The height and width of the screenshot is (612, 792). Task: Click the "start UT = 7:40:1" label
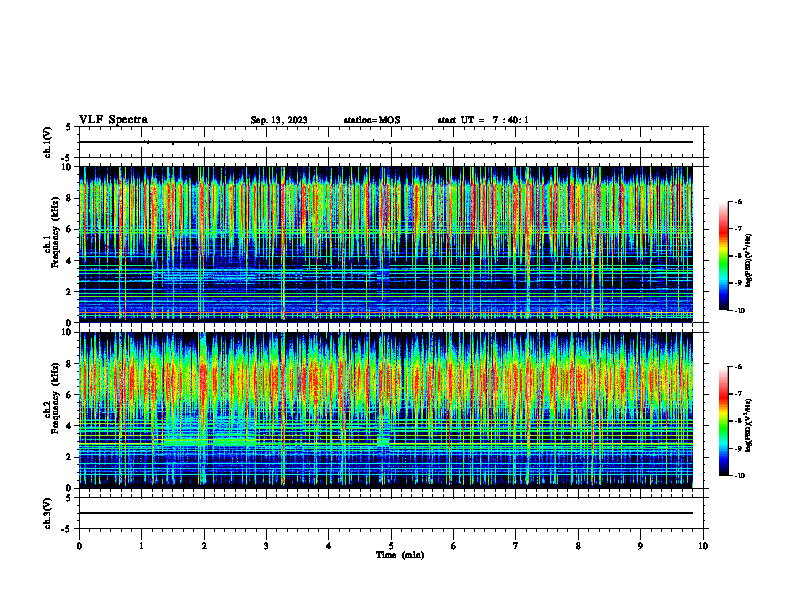[x=483, y=120]
